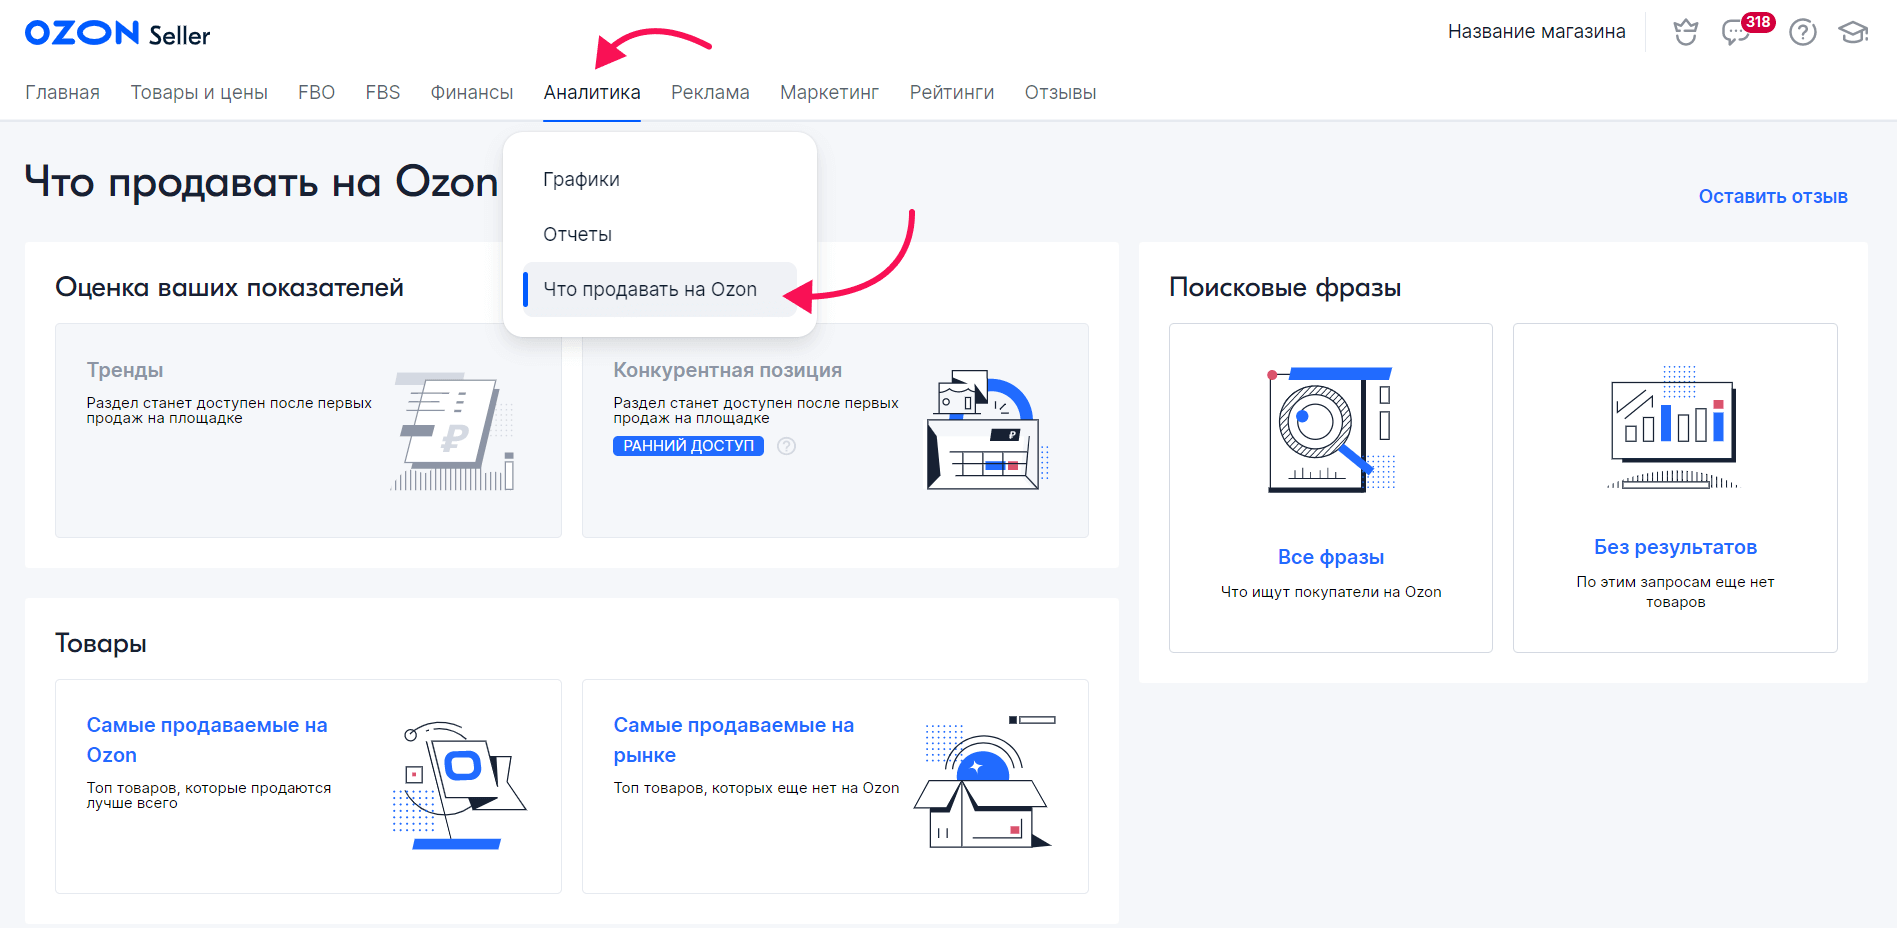Image resolution: width=1897 pixels, height=928 pixels.
Task: Select Отчеты in the dropdown menu
Action: coord(660,235)
